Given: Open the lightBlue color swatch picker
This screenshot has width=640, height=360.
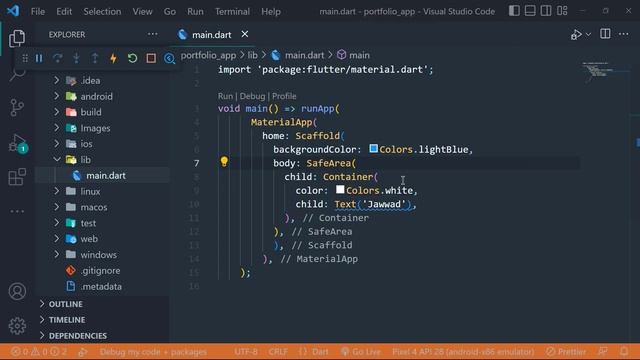Looking at the screenshot, I should 373,149.
